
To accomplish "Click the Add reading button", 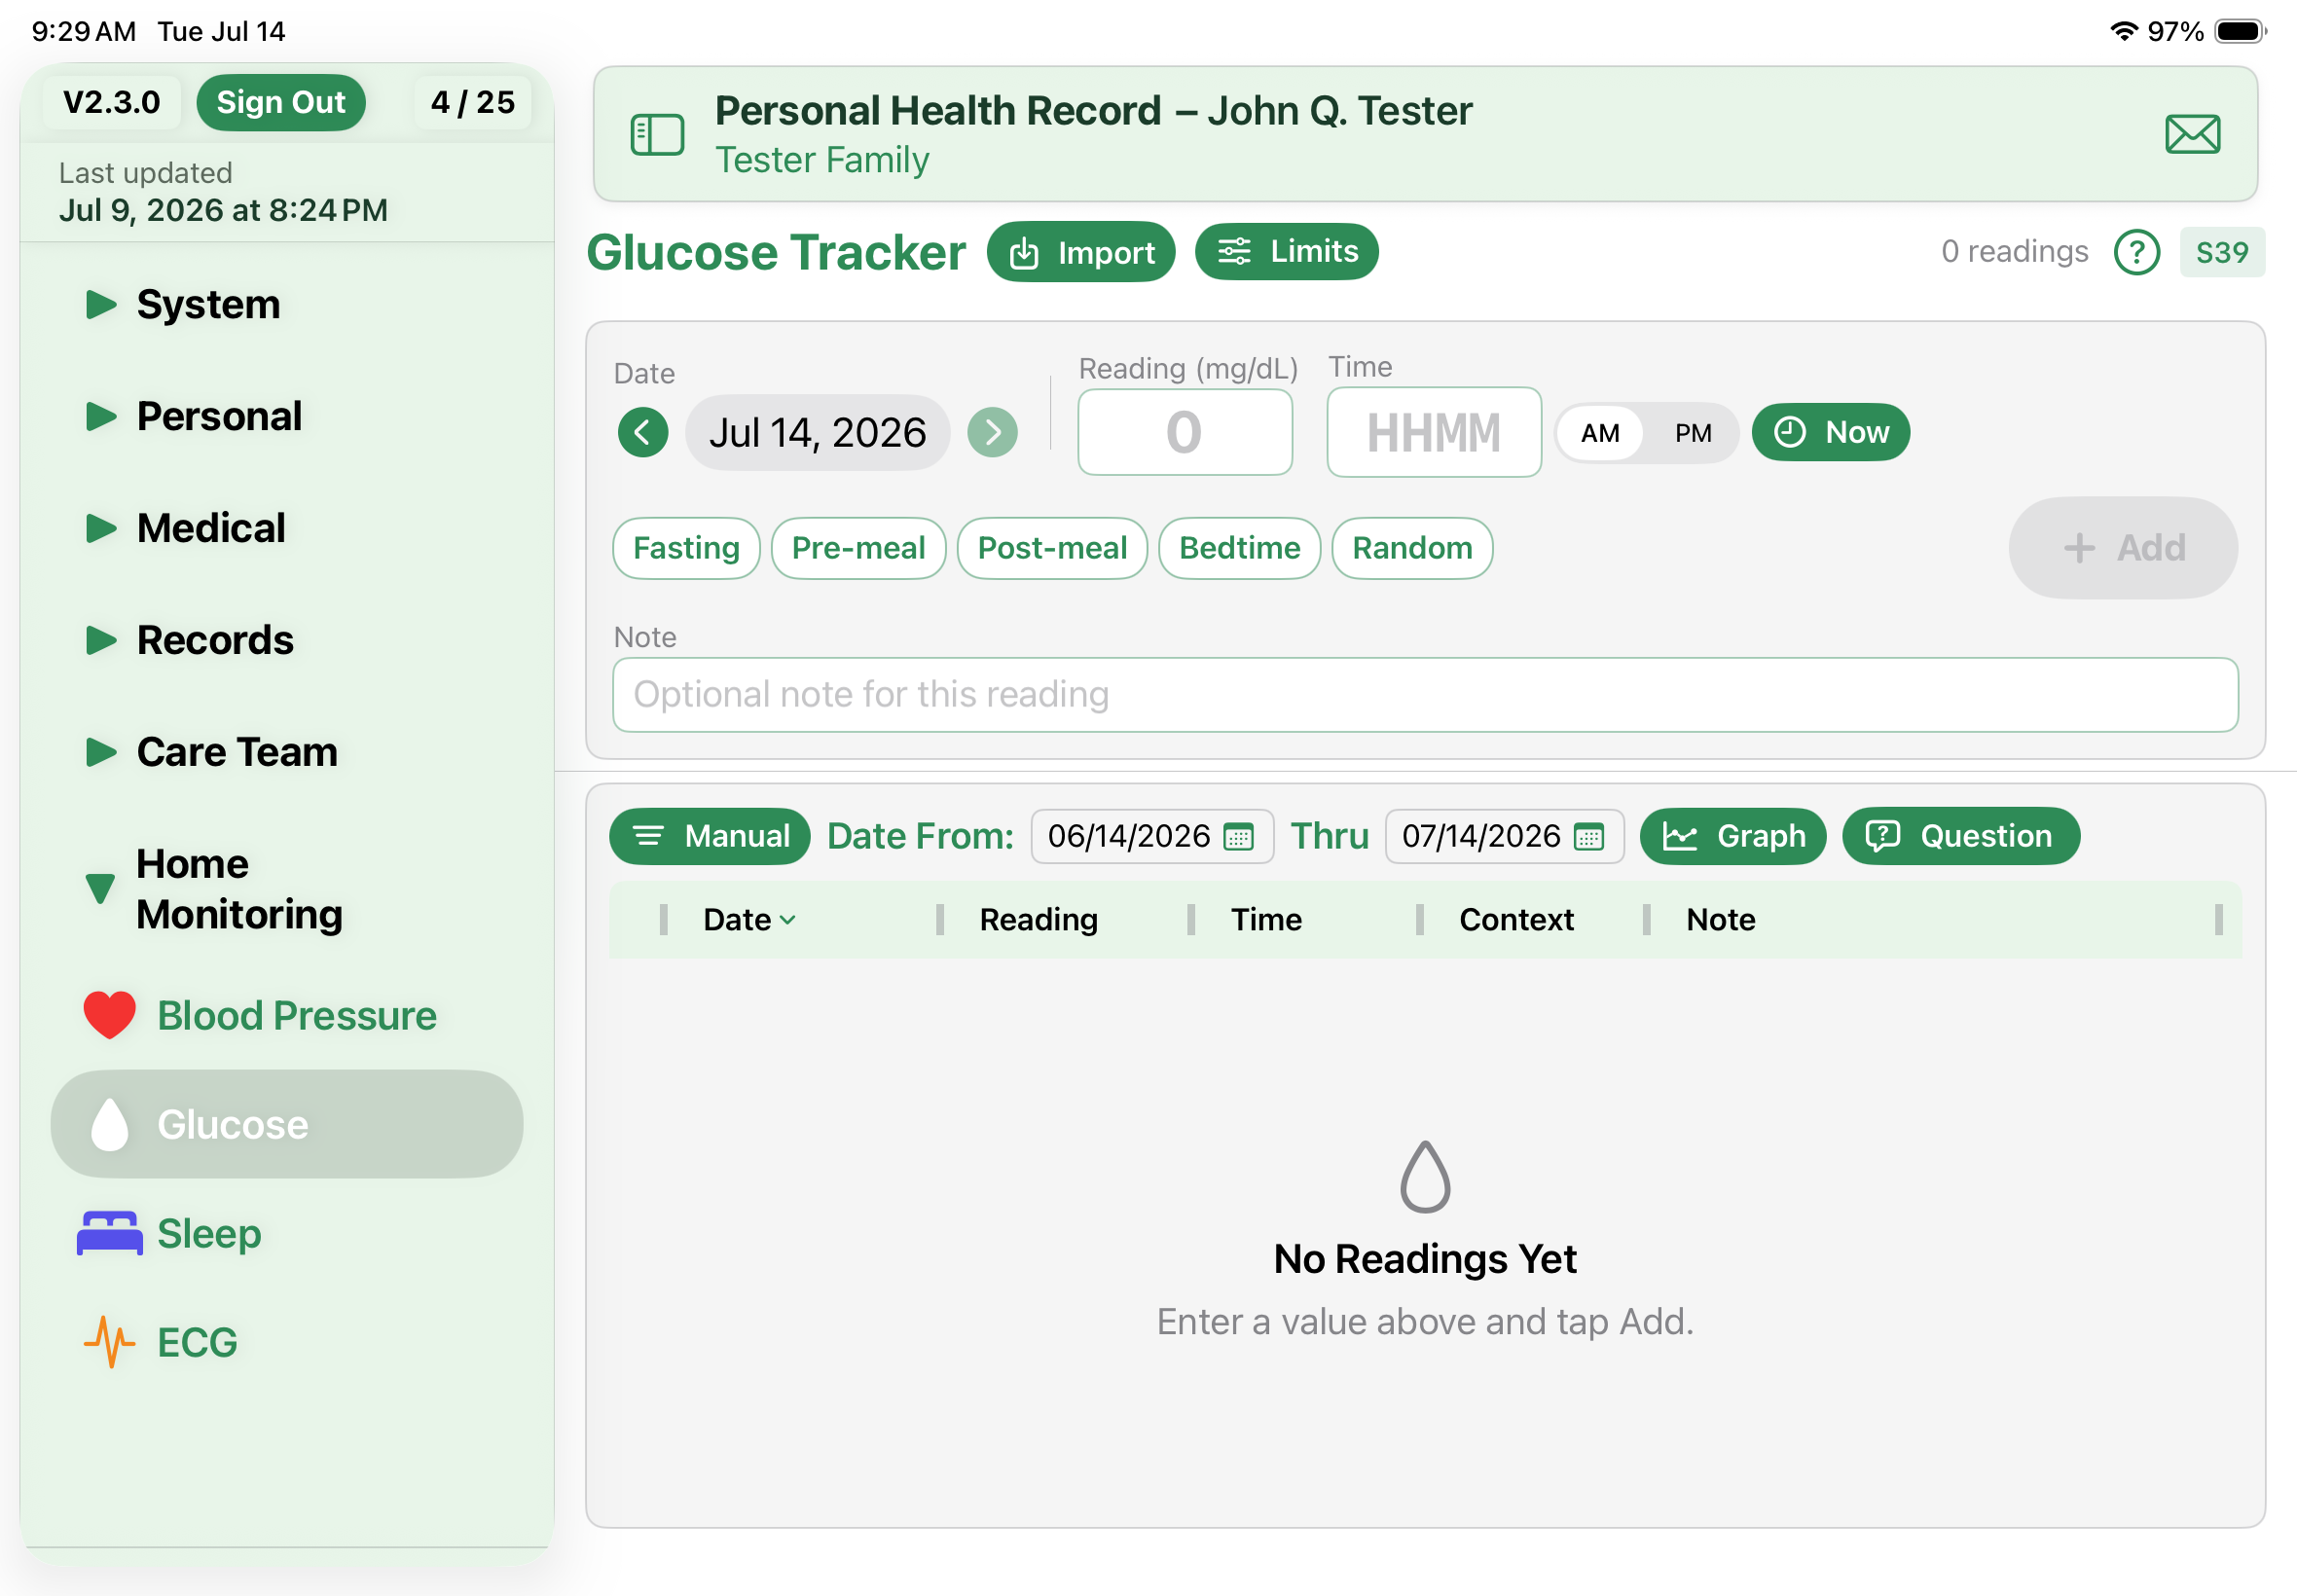I will coord(2122,548).
